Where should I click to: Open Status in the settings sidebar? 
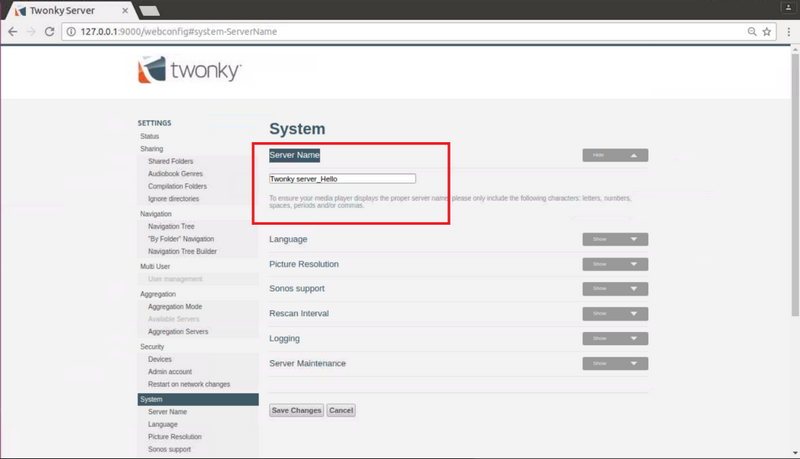149,136
